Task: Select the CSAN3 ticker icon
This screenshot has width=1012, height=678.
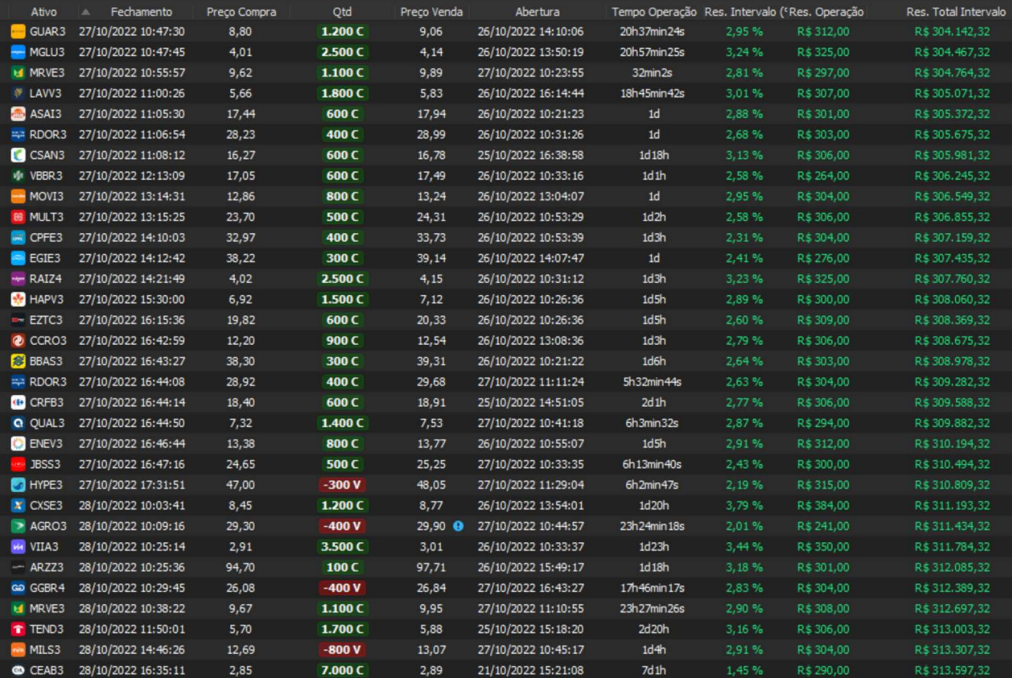Action: tap(18, 155)
